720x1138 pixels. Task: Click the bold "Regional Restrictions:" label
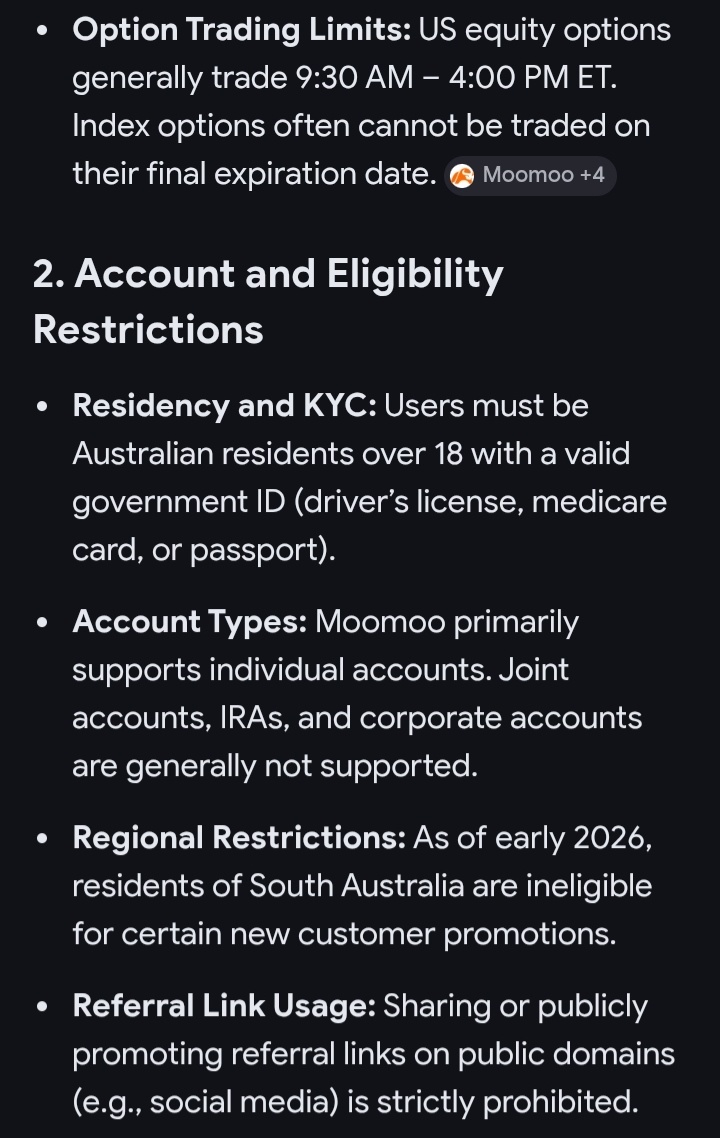[240, 838]
